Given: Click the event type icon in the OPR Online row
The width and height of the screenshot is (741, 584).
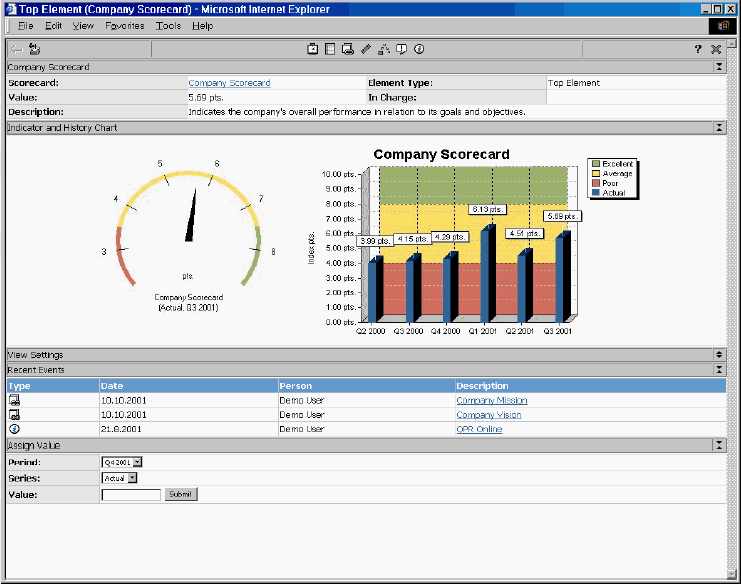Looking at the screenshot, I should pyautogui.click(x=14, y=429).
